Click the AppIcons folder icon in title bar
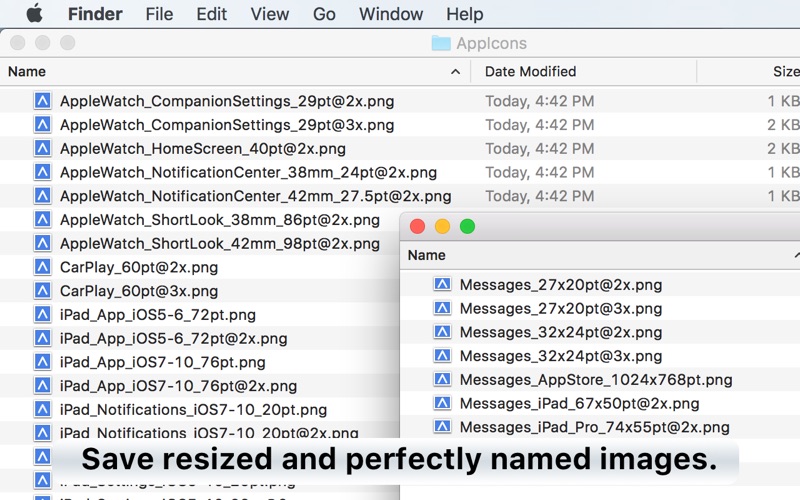800x500 pixels. pos(441,43)
